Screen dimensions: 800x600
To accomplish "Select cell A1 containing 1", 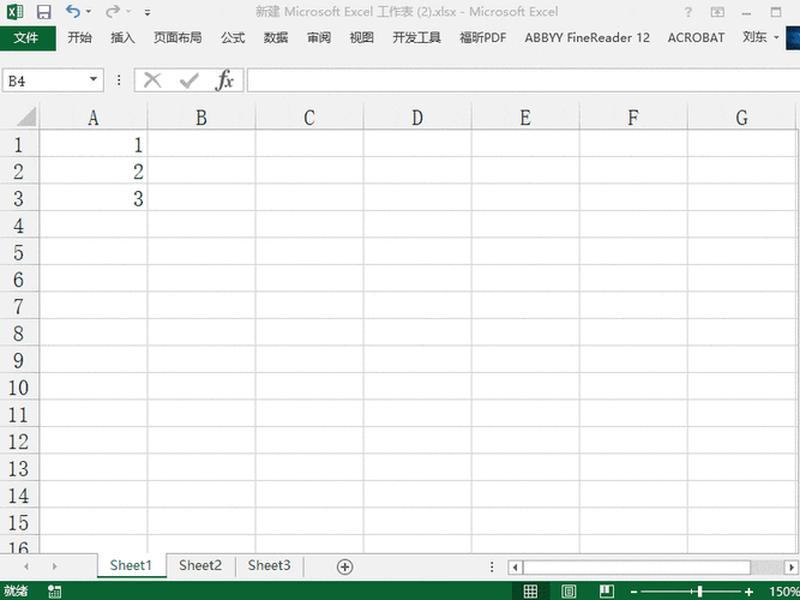I will [93, 145].
